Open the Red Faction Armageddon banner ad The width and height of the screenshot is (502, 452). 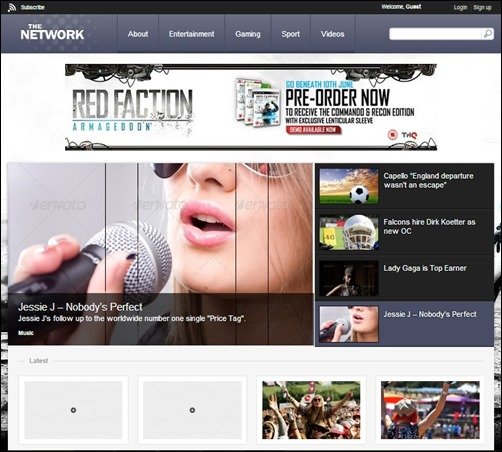click(x=251, y=107)
